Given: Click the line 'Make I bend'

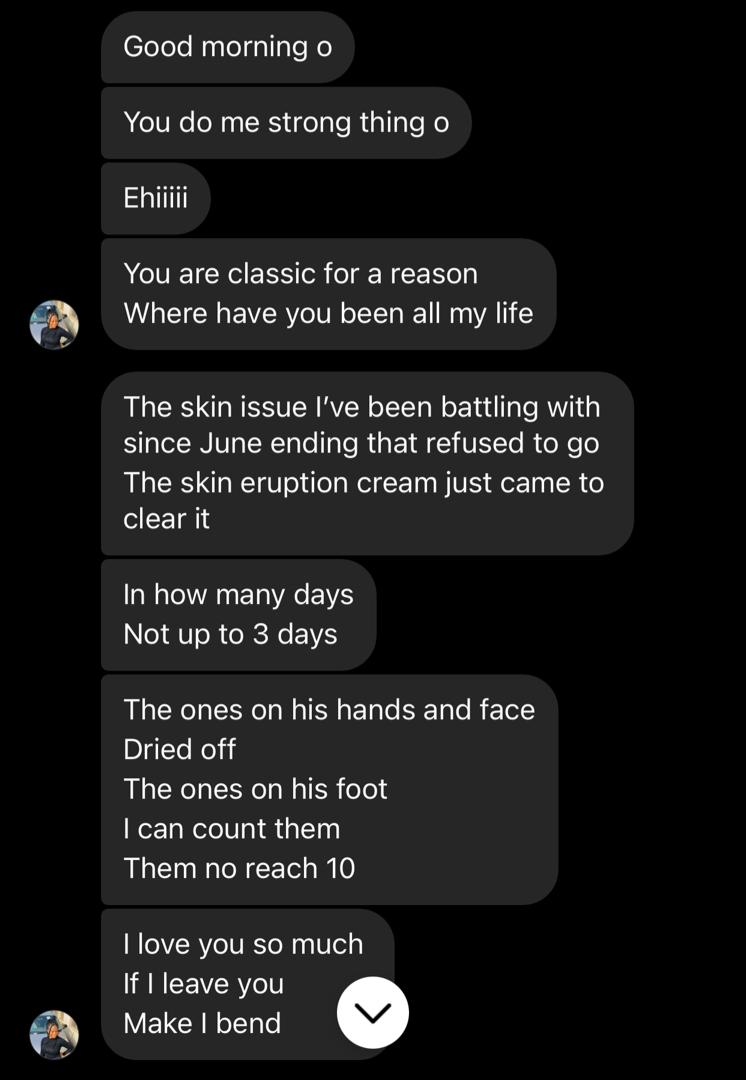Looking at the screenshot, I should point(203,1024).
